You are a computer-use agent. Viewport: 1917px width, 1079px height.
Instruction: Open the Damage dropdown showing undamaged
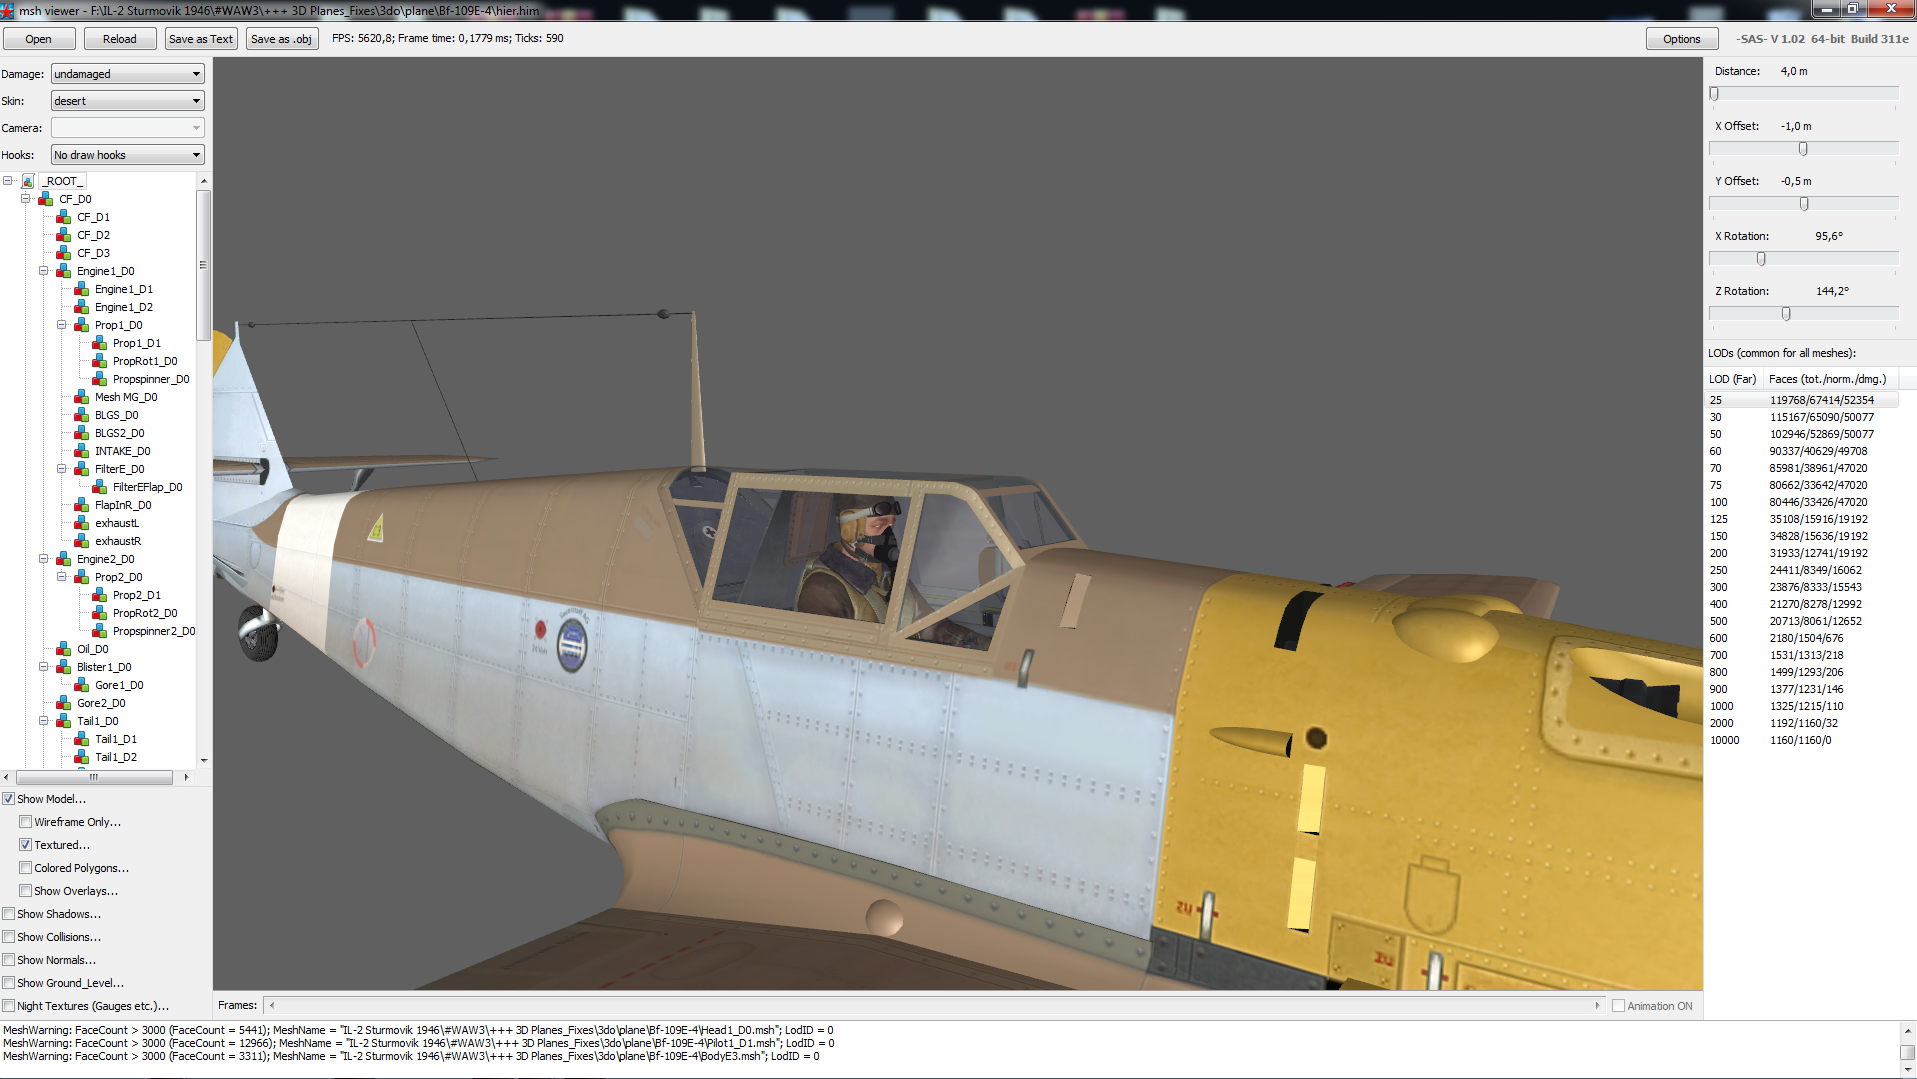pos(127,74)
